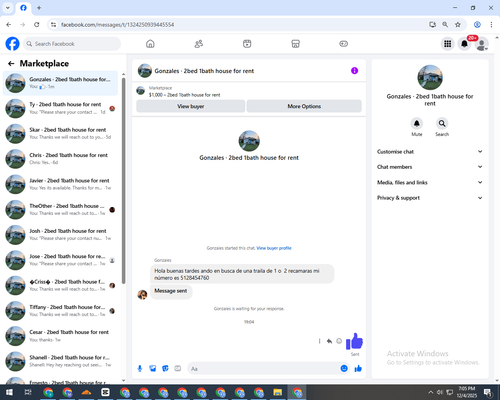Open the Windows Start menu
500x400 pixels.
[x=9, y=392]
